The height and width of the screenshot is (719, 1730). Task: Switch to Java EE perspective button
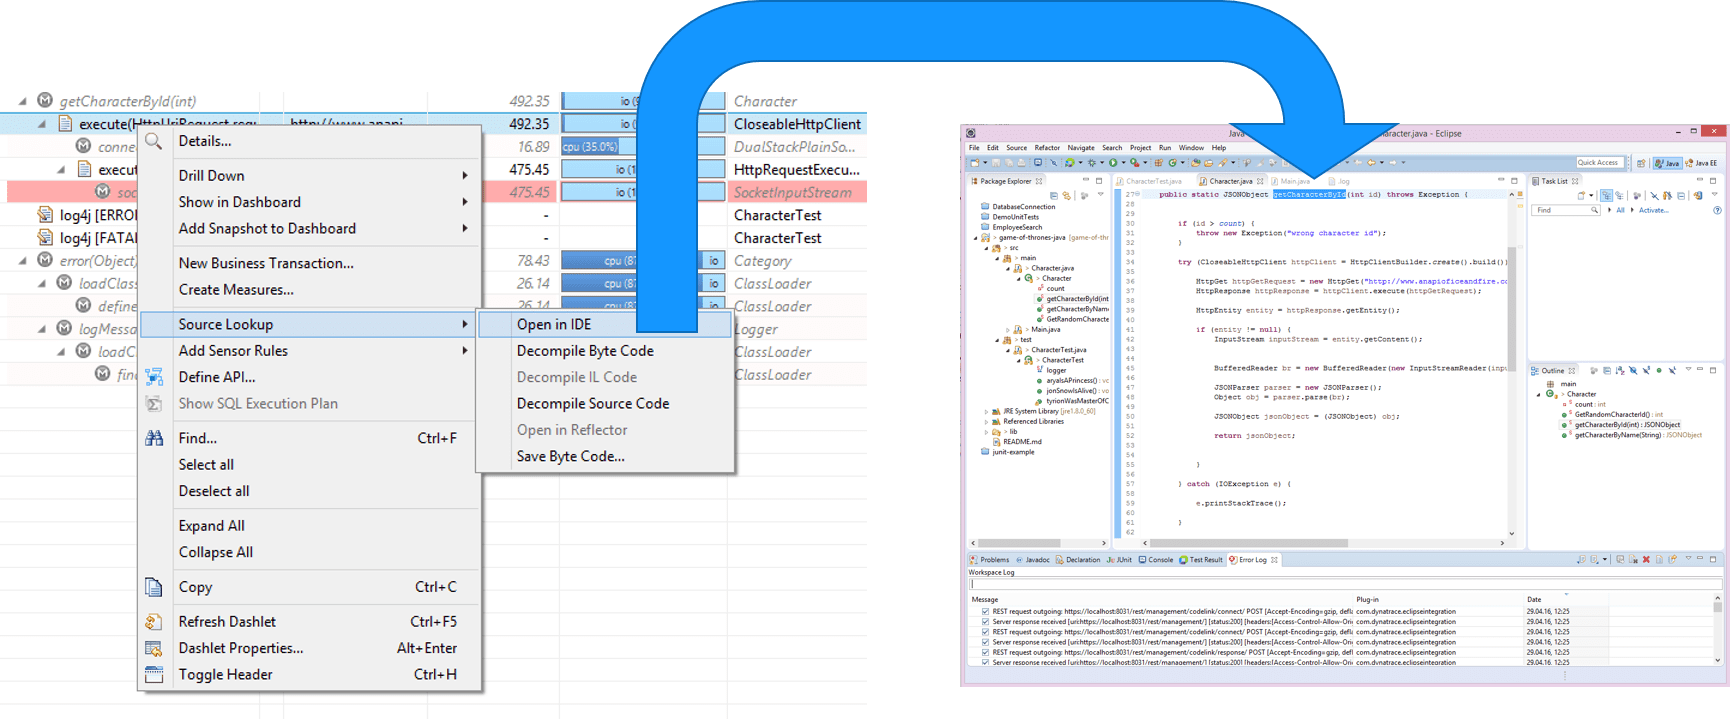coord(1701,163)
